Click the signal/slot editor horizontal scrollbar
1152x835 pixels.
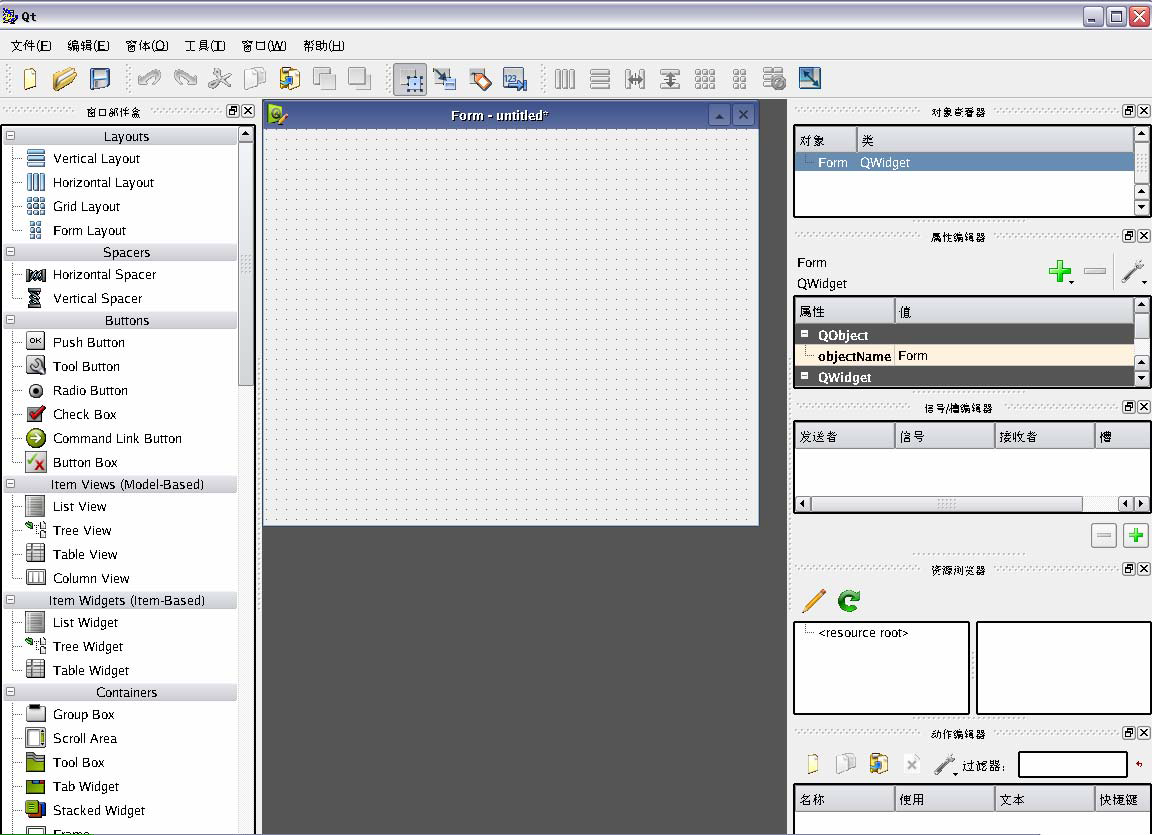(945, 504)
